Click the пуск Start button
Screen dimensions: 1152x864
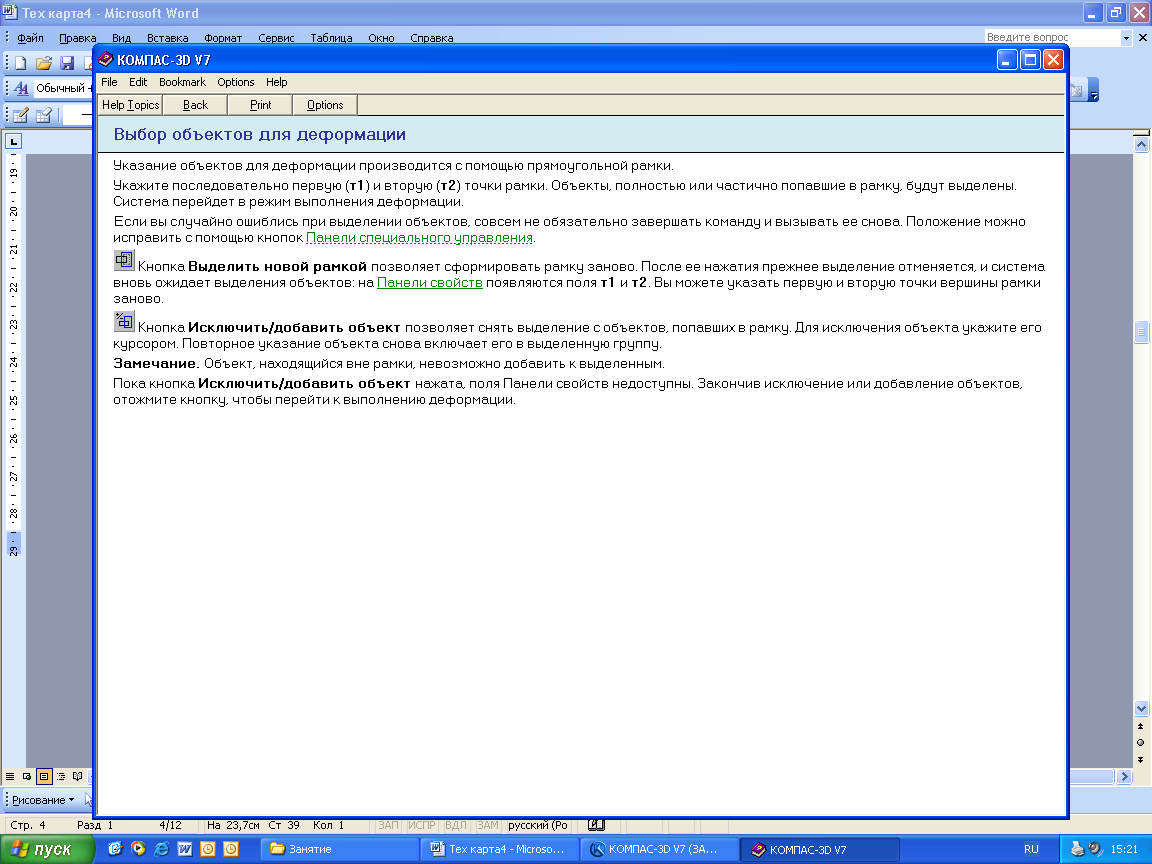pyautogui.click(x=48, y=849)
